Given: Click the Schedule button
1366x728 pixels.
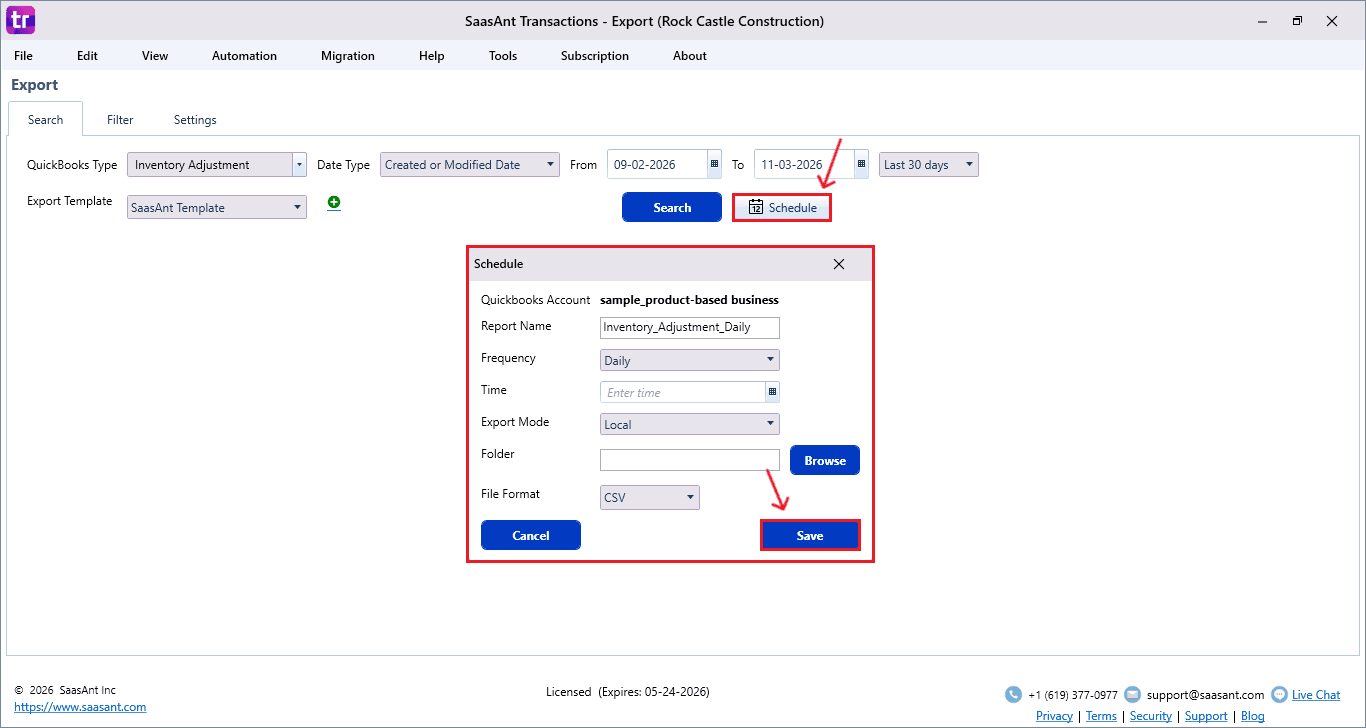Looking at the screenshot, I should [782, 207].
